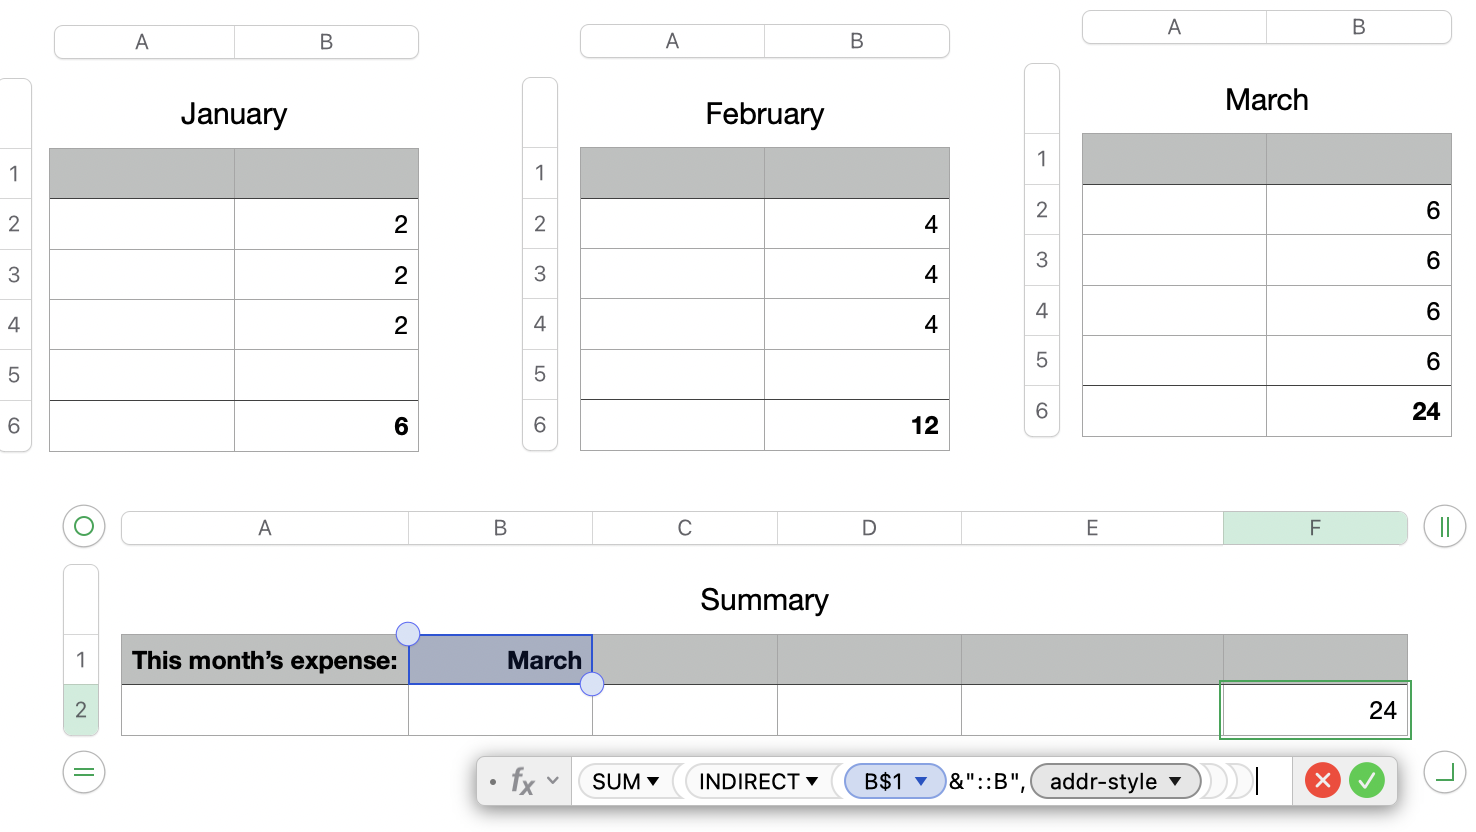Click row 2 header of the Summary sheet
This screenshot has width=1476, height=832.
[81, 710]
